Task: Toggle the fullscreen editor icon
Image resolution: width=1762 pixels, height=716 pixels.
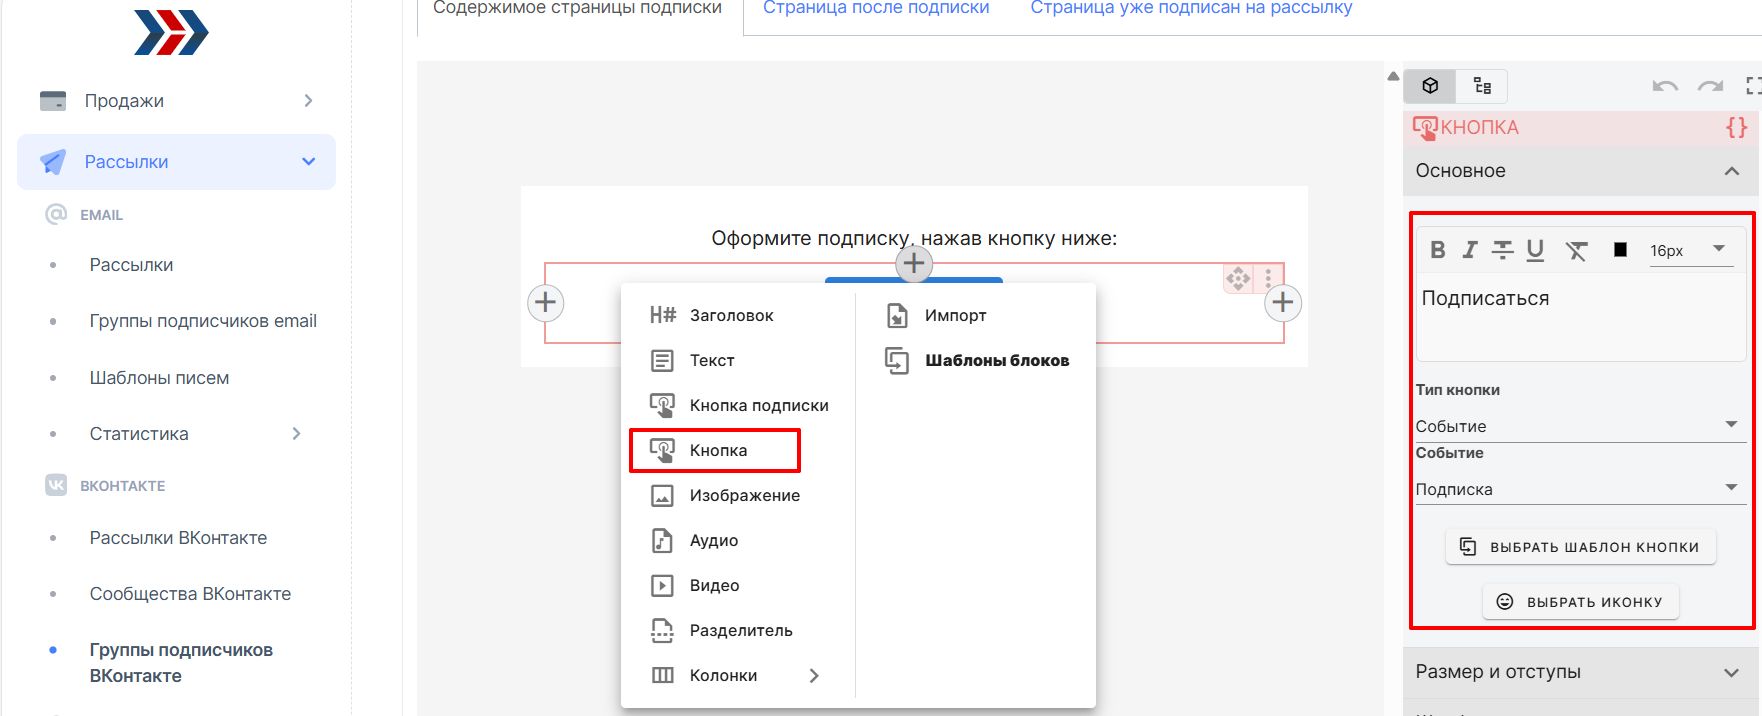Action: [1753, 86]
